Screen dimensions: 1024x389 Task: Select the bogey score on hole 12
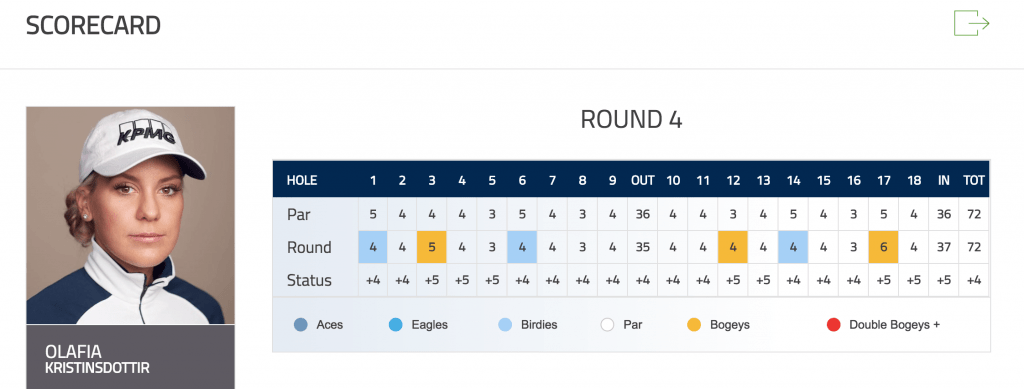click(733, 247)
